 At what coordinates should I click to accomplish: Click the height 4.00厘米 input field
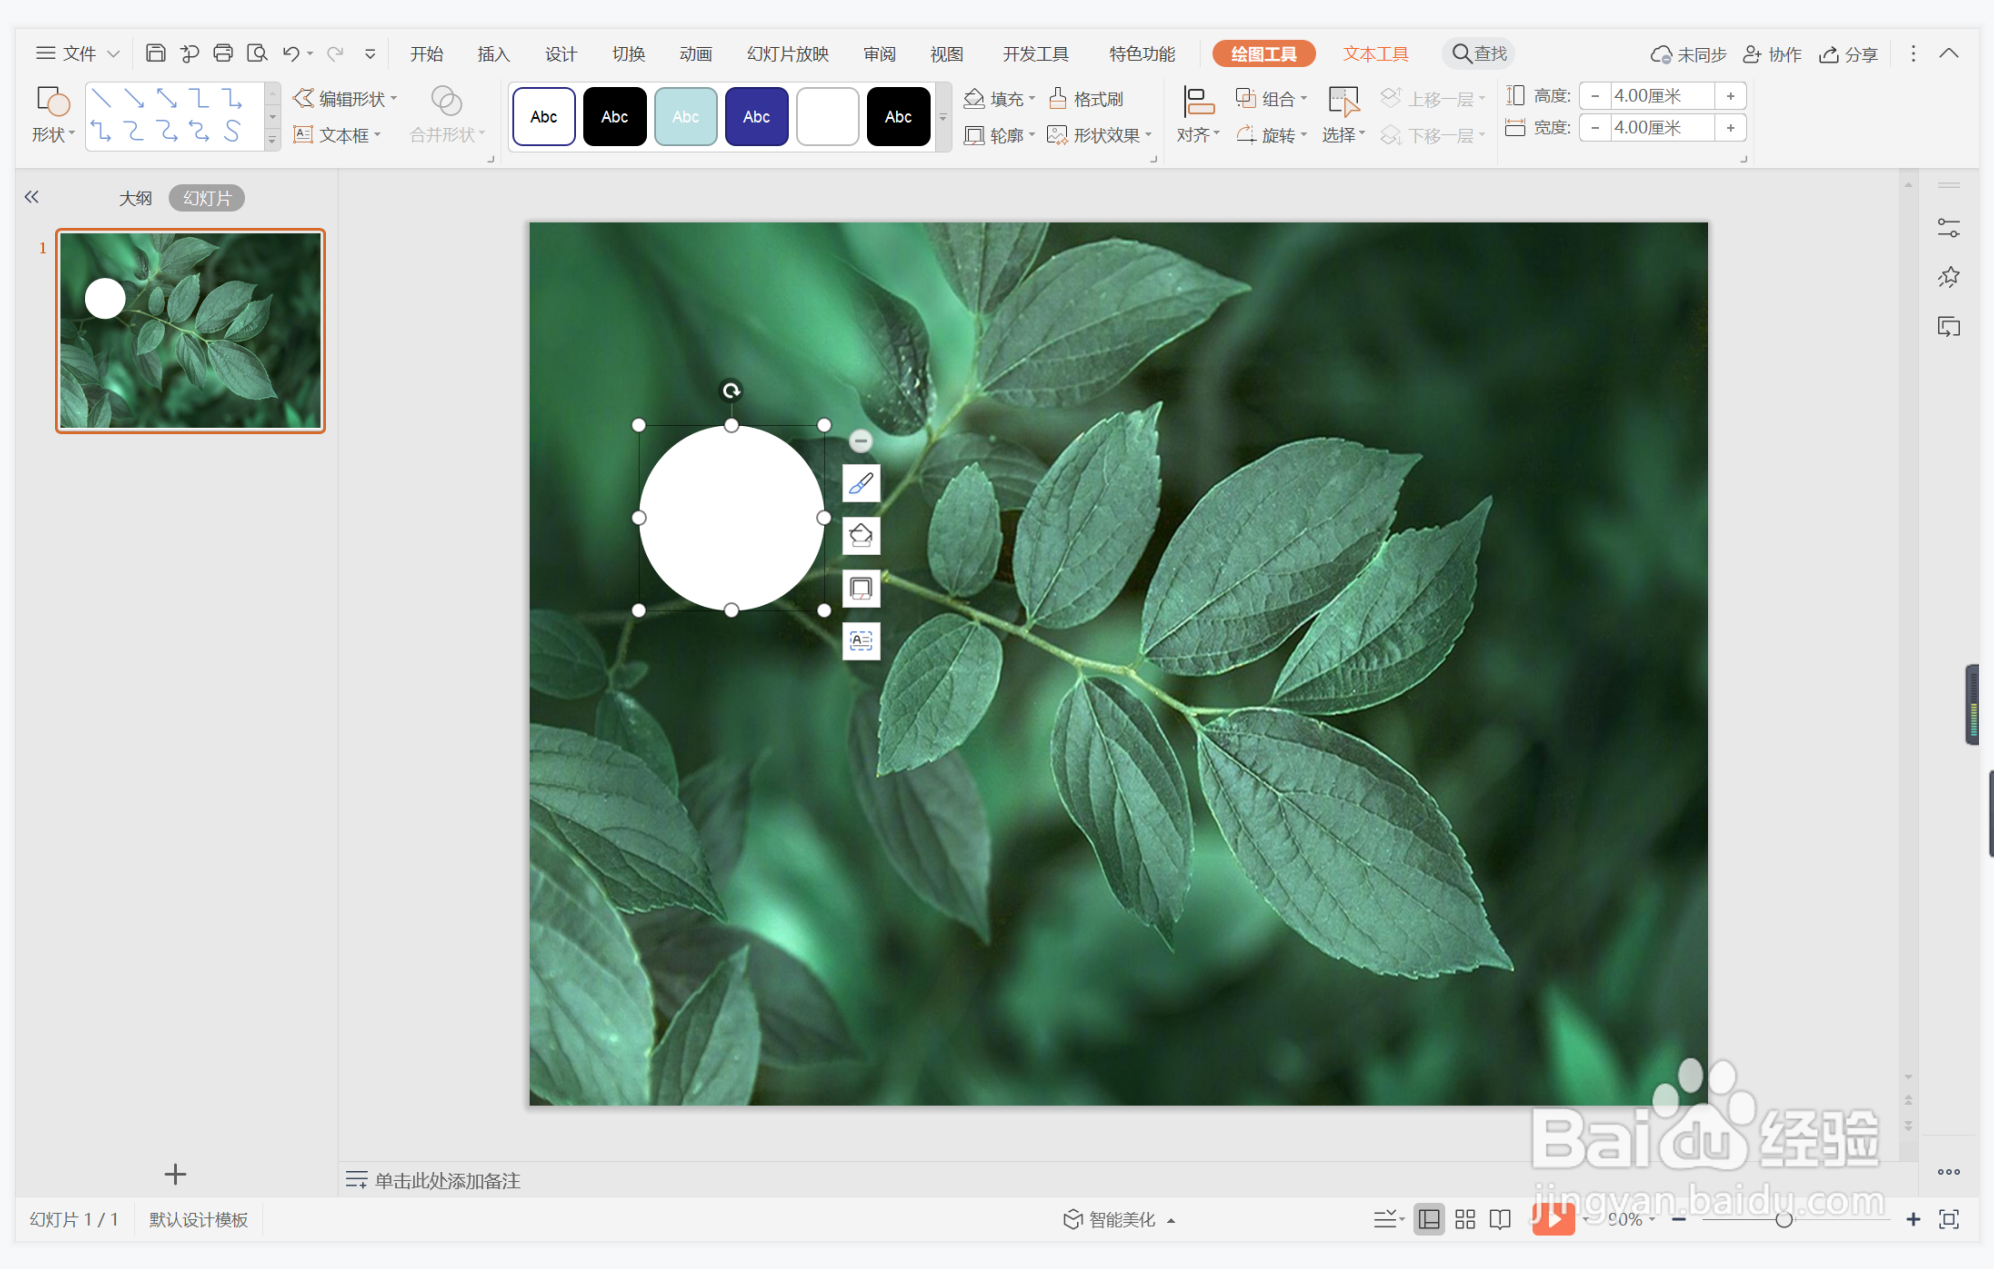click(x=1662, y=96)
